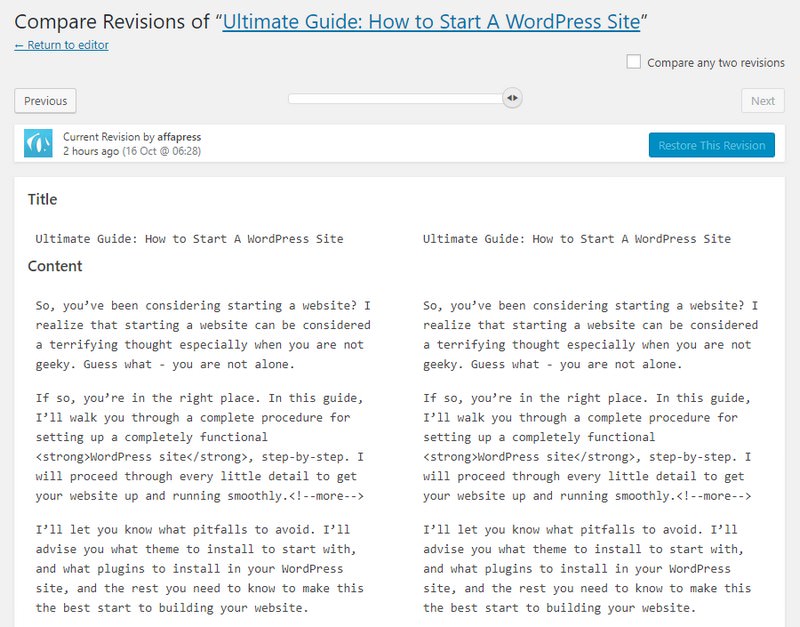Click the page heading "Compare Revisions of"

point(110,15)
